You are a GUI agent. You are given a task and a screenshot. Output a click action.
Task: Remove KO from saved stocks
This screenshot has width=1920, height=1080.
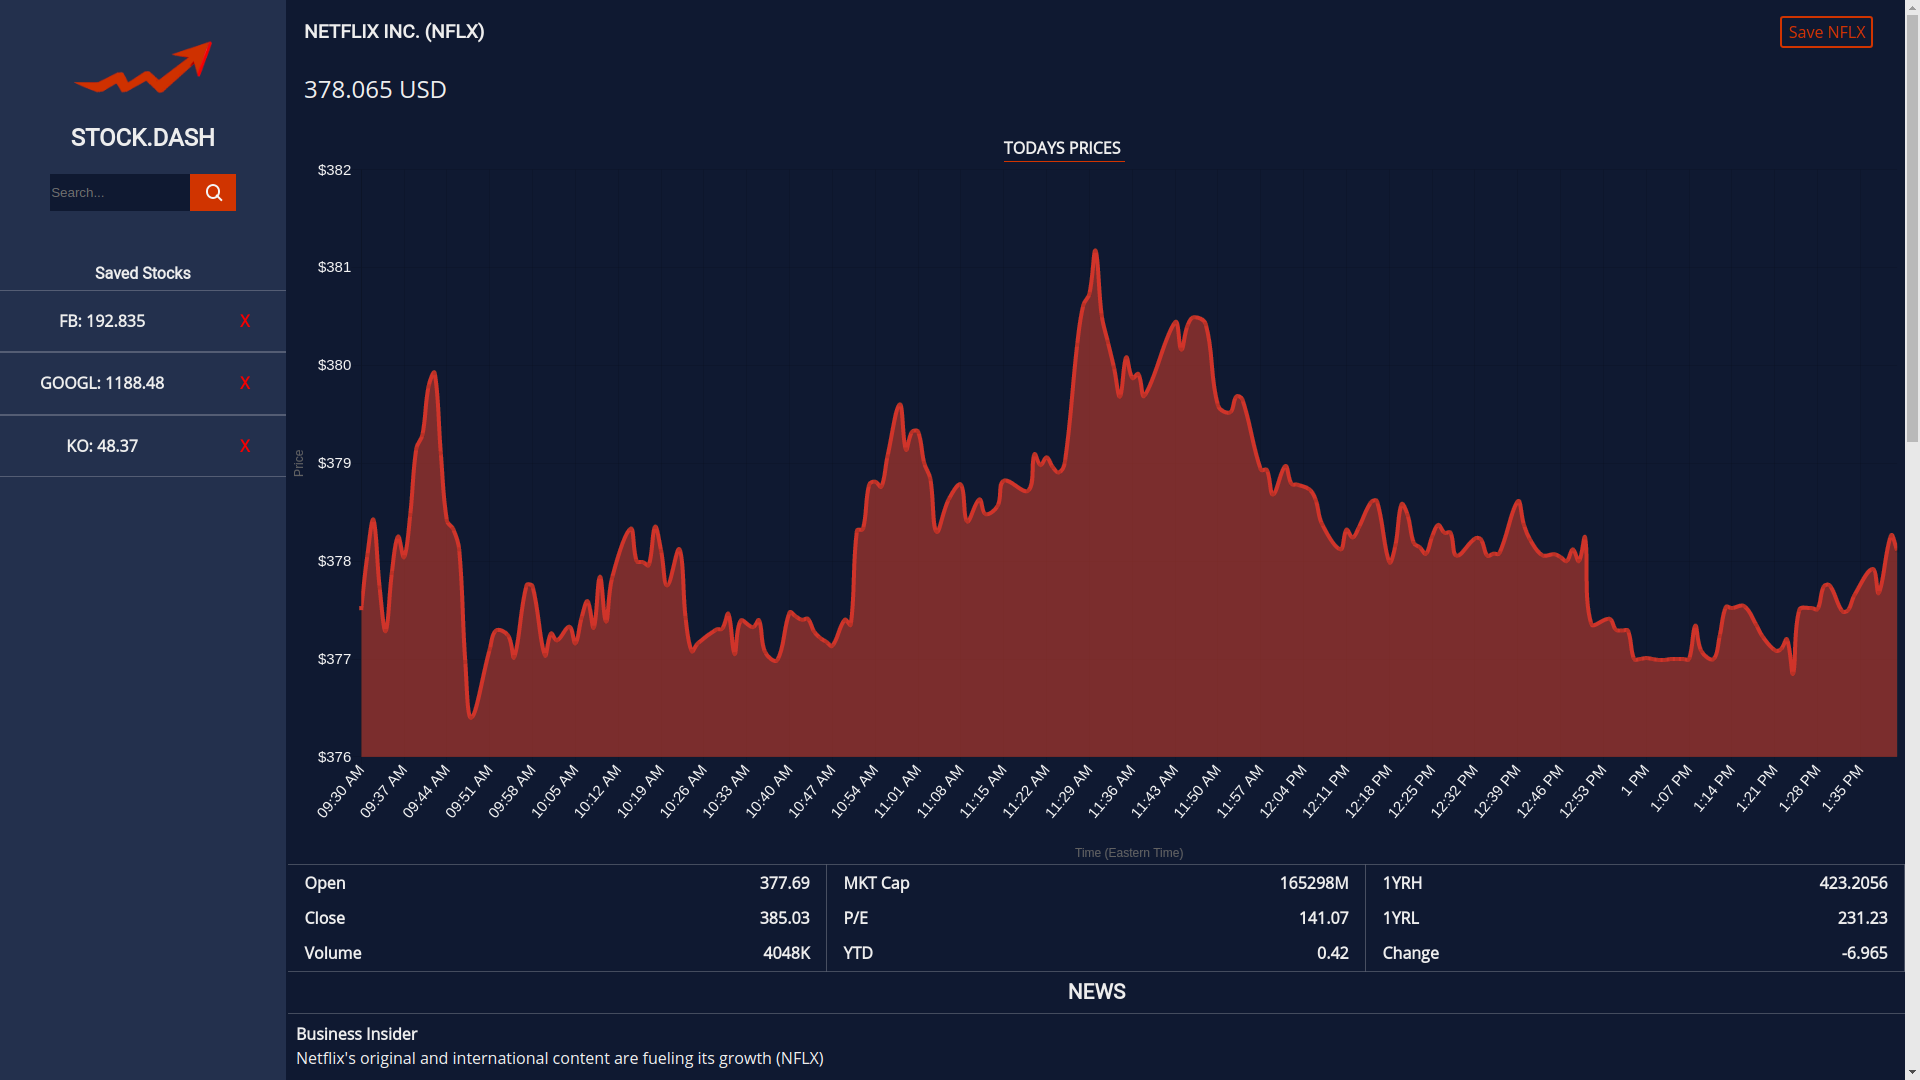click(x=245, y=446)
